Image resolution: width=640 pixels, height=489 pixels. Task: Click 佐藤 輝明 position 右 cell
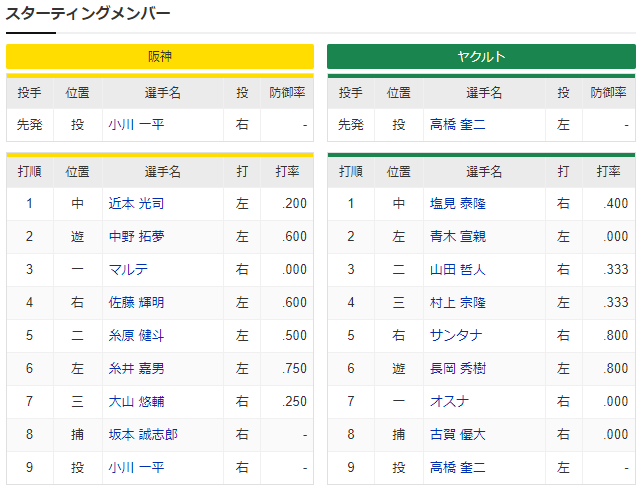[78, 302]
